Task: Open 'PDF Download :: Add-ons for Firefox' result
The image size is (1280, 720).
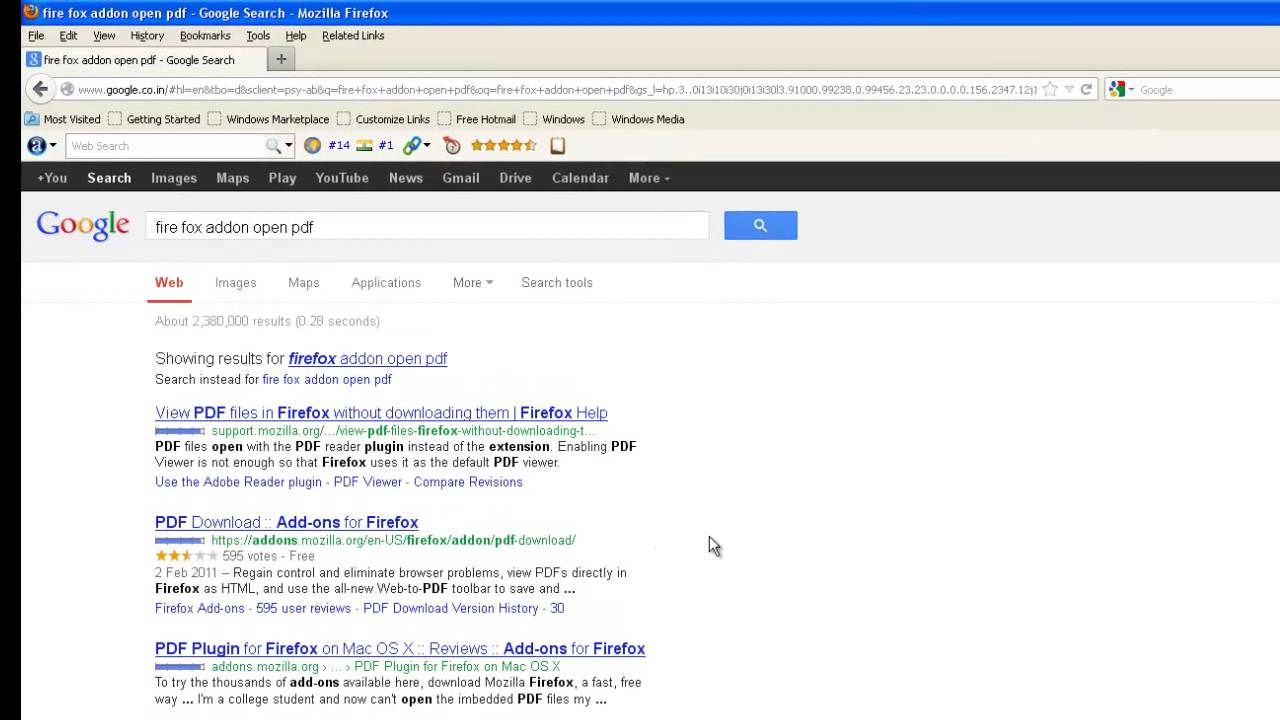Action: (x=286, y=523)
